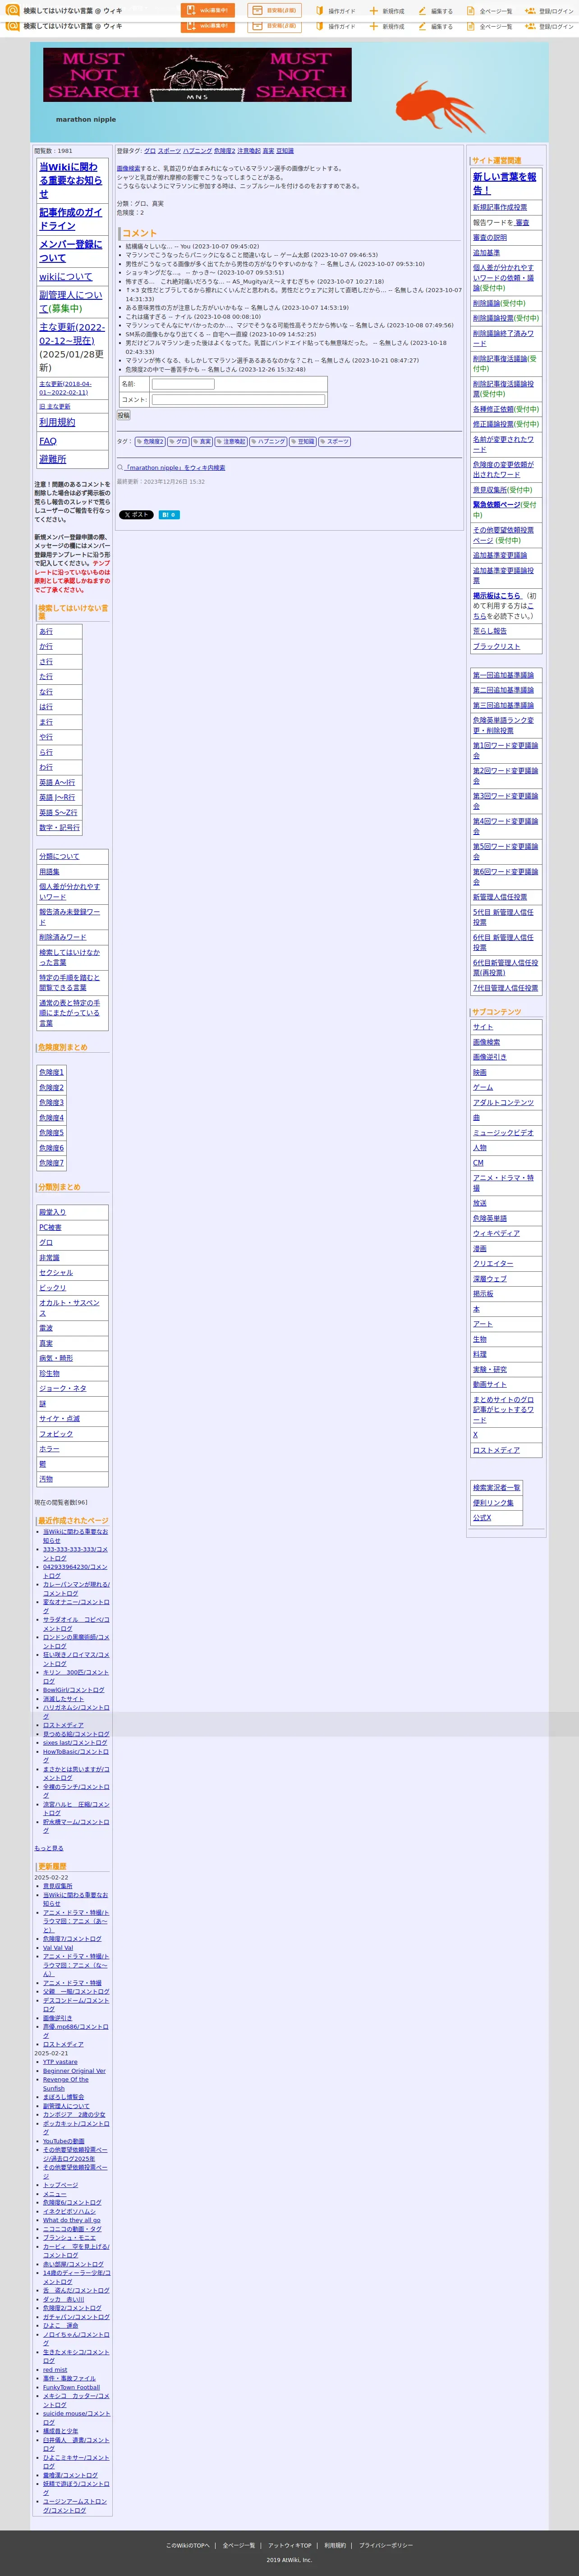
Task: Open 英語 A~I行 index link
Action: [56, 782]
